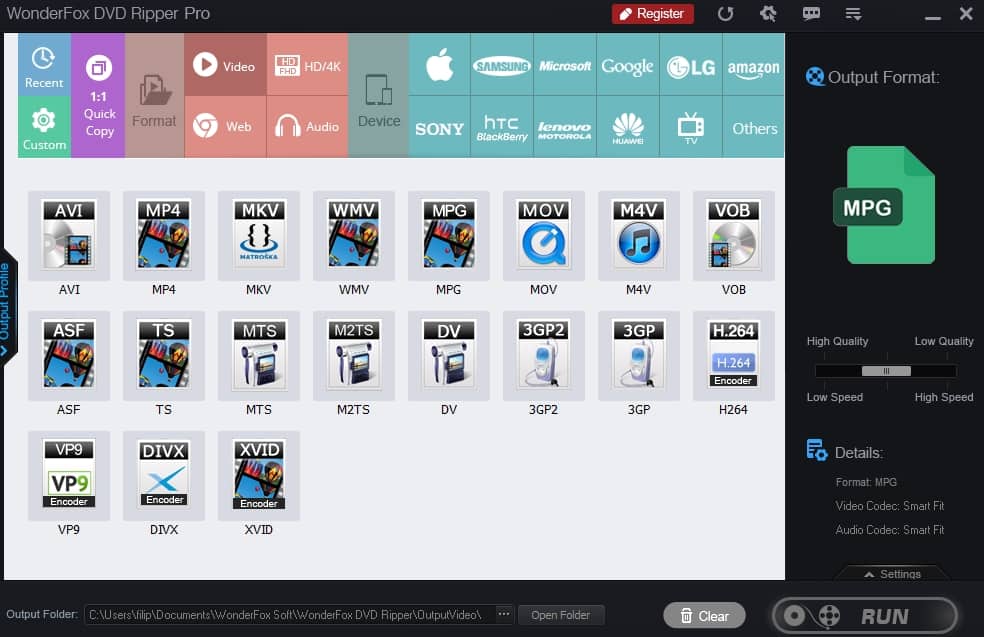Adjust the quality/speed slider
The width and height of the screenshot is (984, 637).
pos(886,371)
